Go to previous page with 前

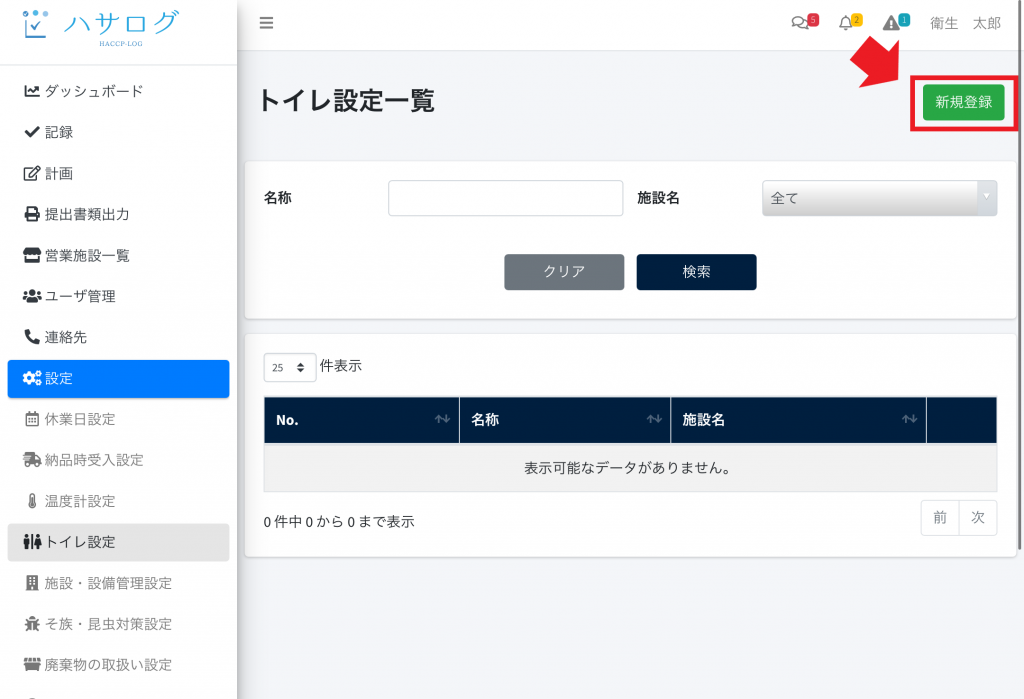tap(940, 517)
